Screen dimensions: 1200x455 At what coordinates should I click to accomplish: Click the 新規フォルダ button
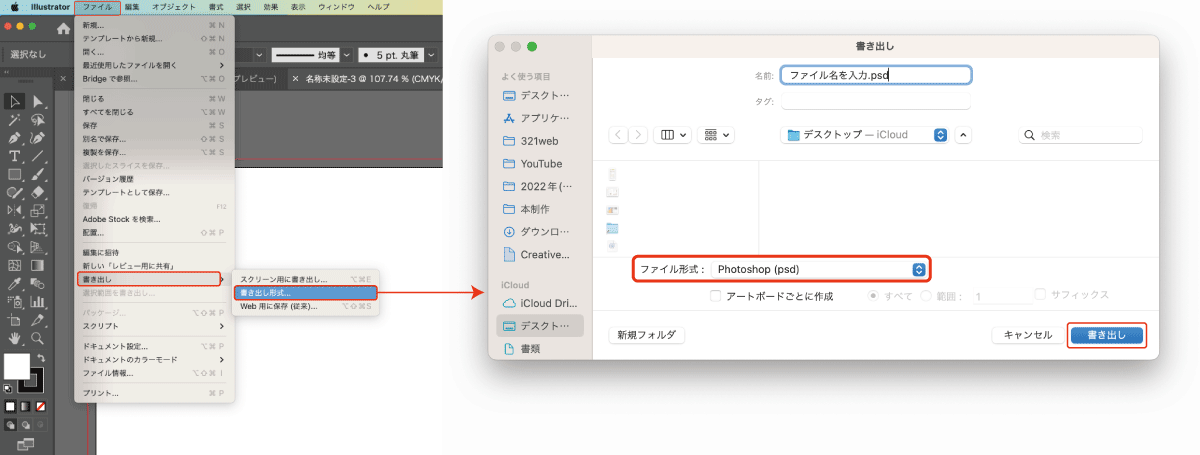647,336
